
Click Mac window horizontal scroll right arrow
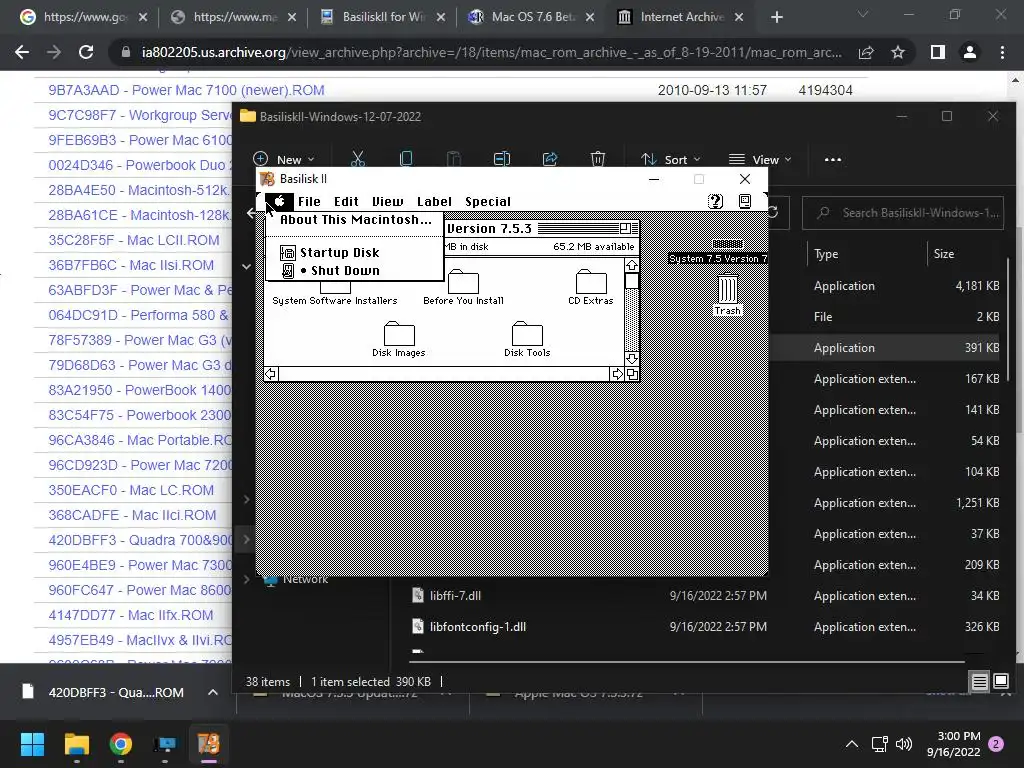click(x=617, y=374)
